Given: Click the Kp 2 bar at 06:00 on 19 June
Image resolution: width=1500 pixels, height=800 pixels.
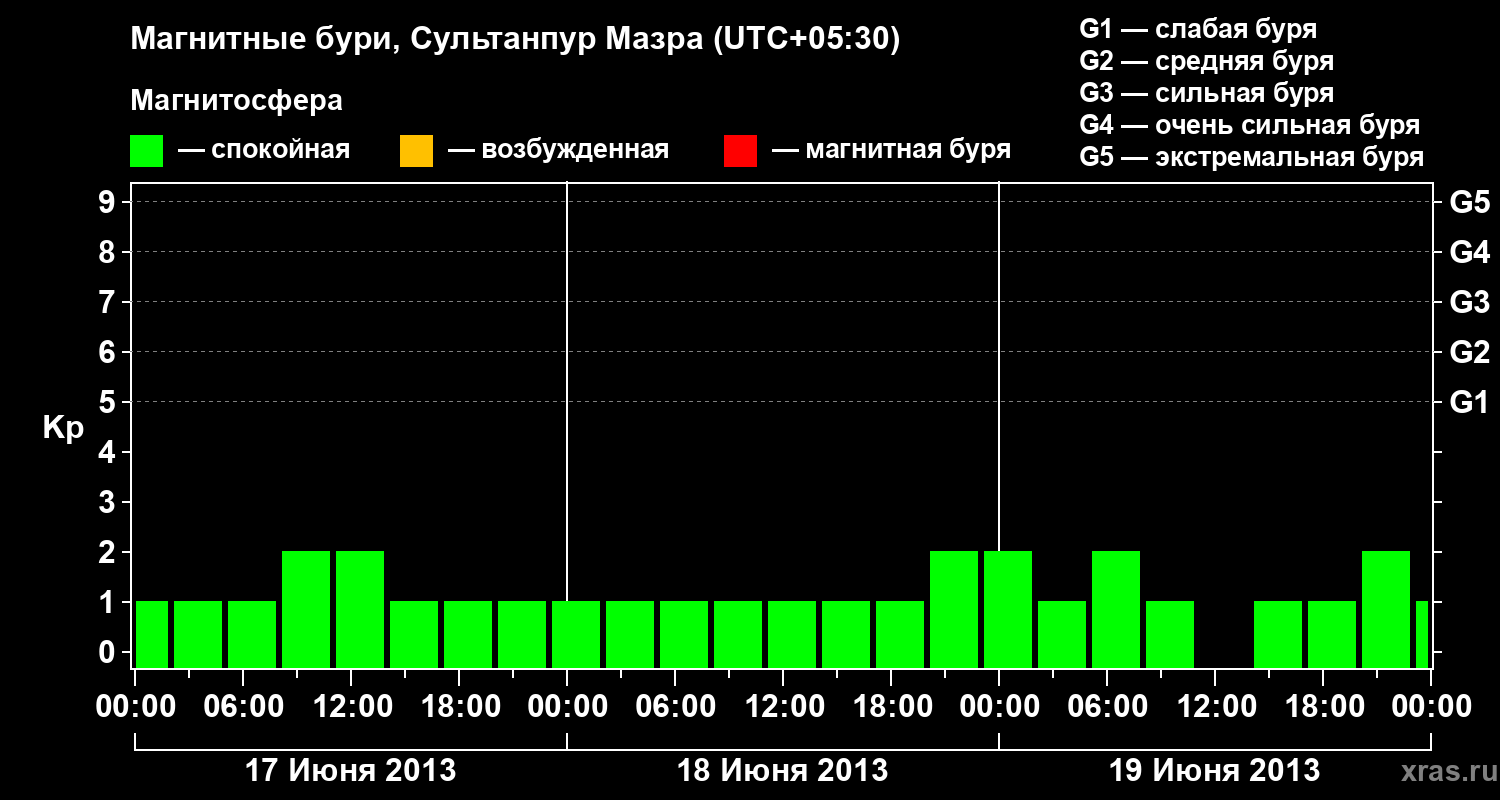Looking at the screenshot, I should click(x=1116, y=609).
